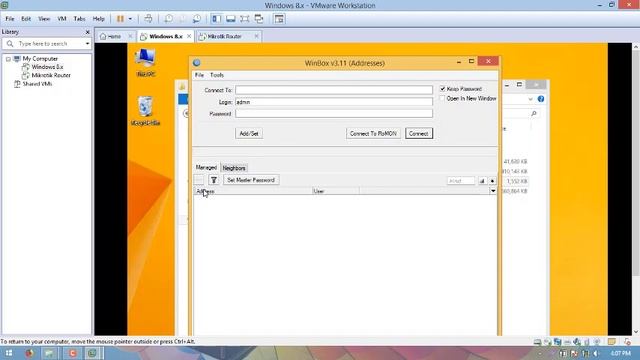The height and width of the screenshot is (360, 640).
Task: Toggle the library sidebar view icon
Action: pos(216,19)
